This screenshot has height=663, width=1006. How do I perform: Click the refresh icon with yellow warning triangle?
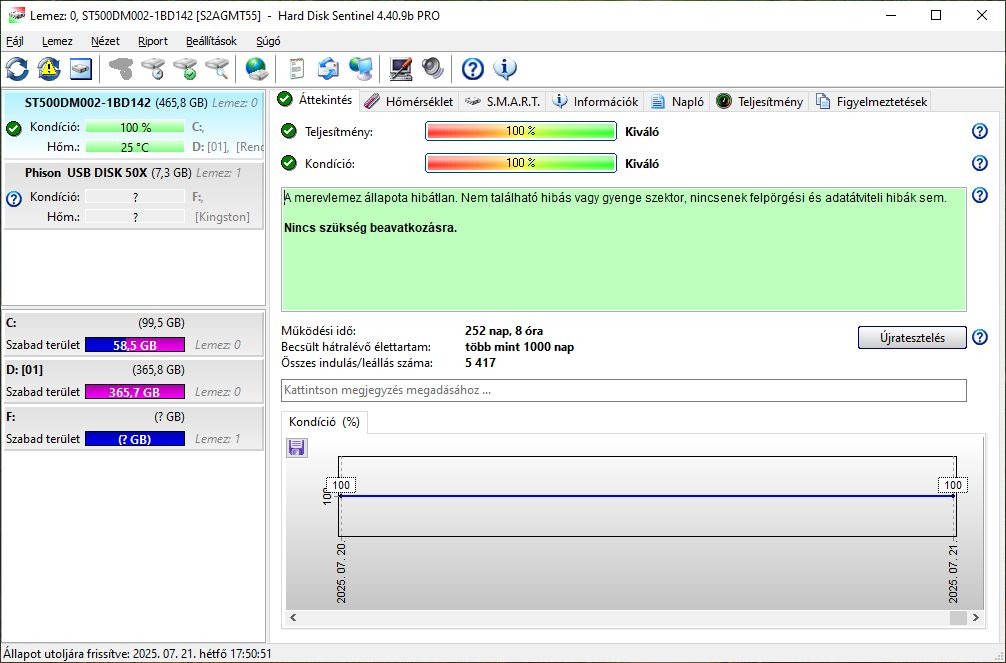click(x=49, y=69)
